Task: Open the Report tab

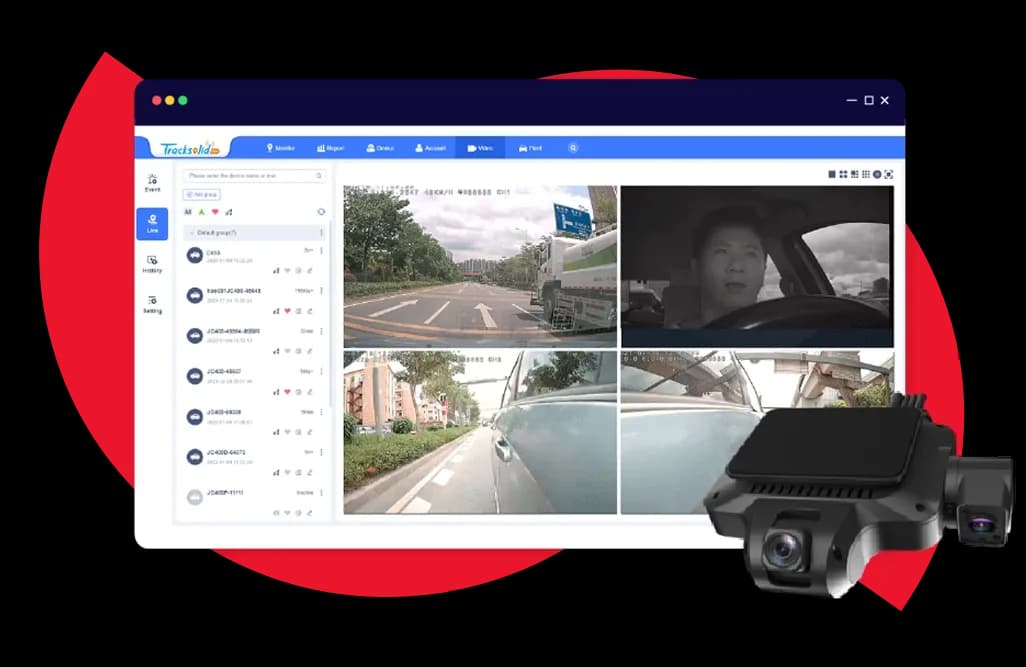Action: (x=330, y=148)
